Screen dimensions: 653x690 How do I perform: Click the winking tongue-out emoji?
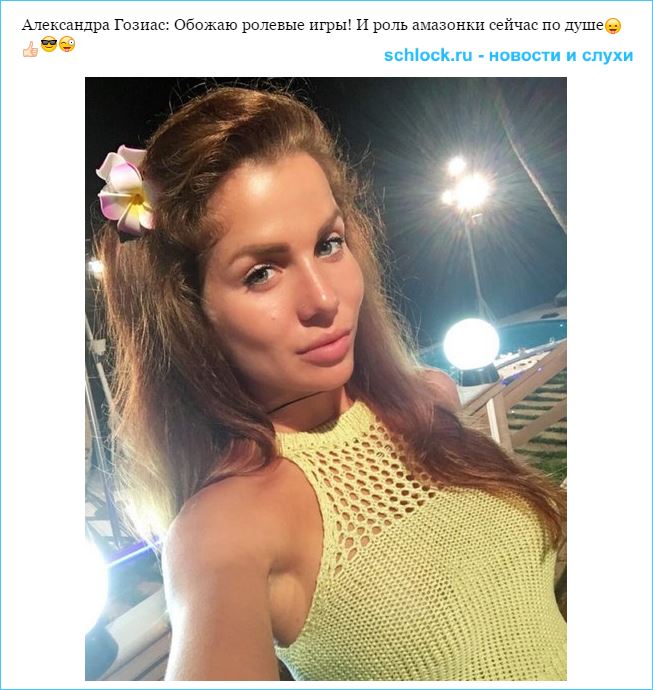pos(67,44)
